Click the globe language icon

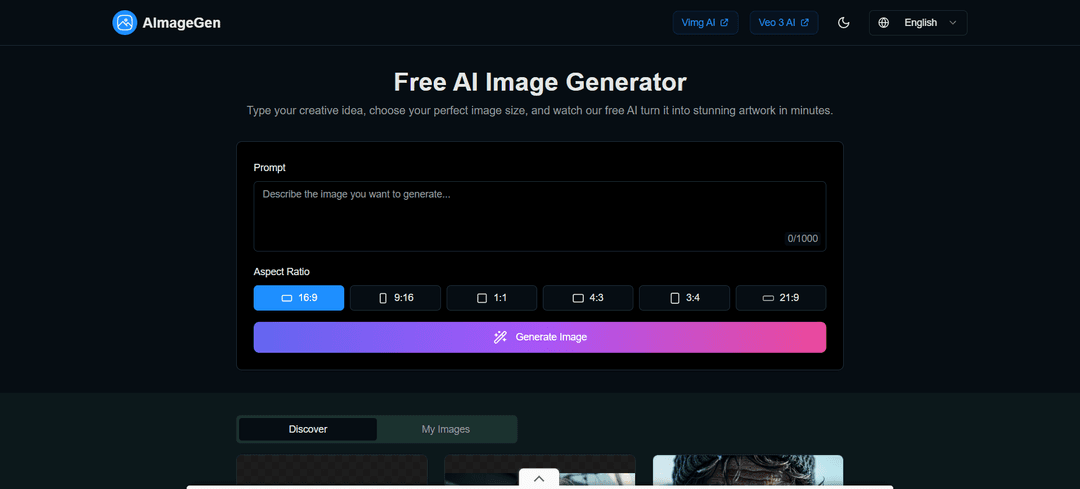pos(883,23)
